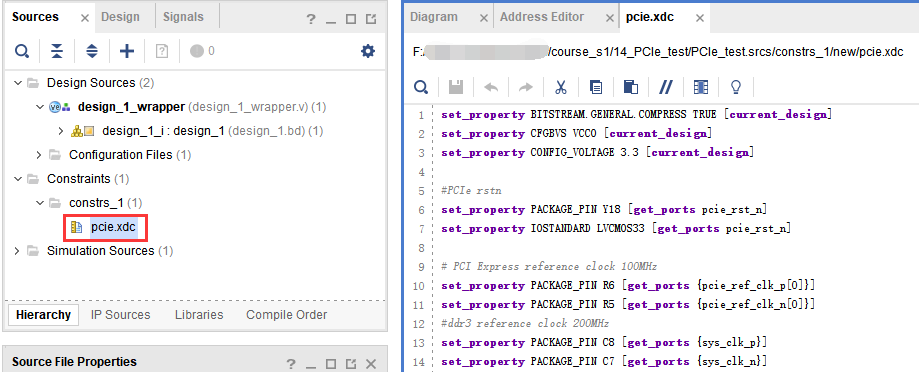The height and width of the screenshot is (372, 919).
Task: Redo edit in text editor
Action: click(x=526, y=88)
